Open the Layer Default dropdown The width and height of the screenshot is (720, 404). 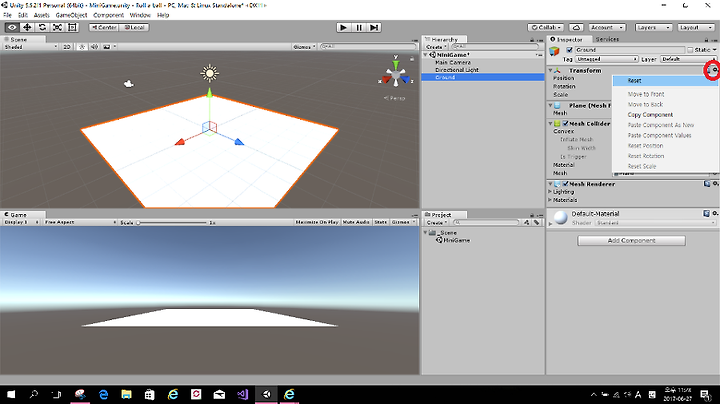[688, 59]
